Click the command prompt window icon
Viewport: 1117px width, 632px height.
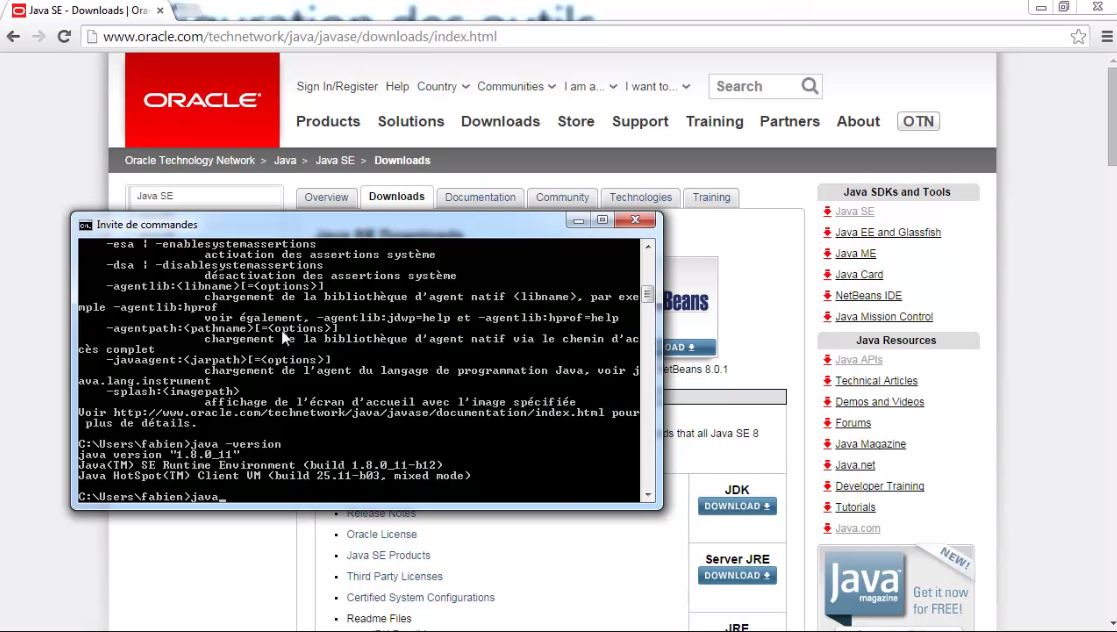pyautogui.click(x=85, y=224)
